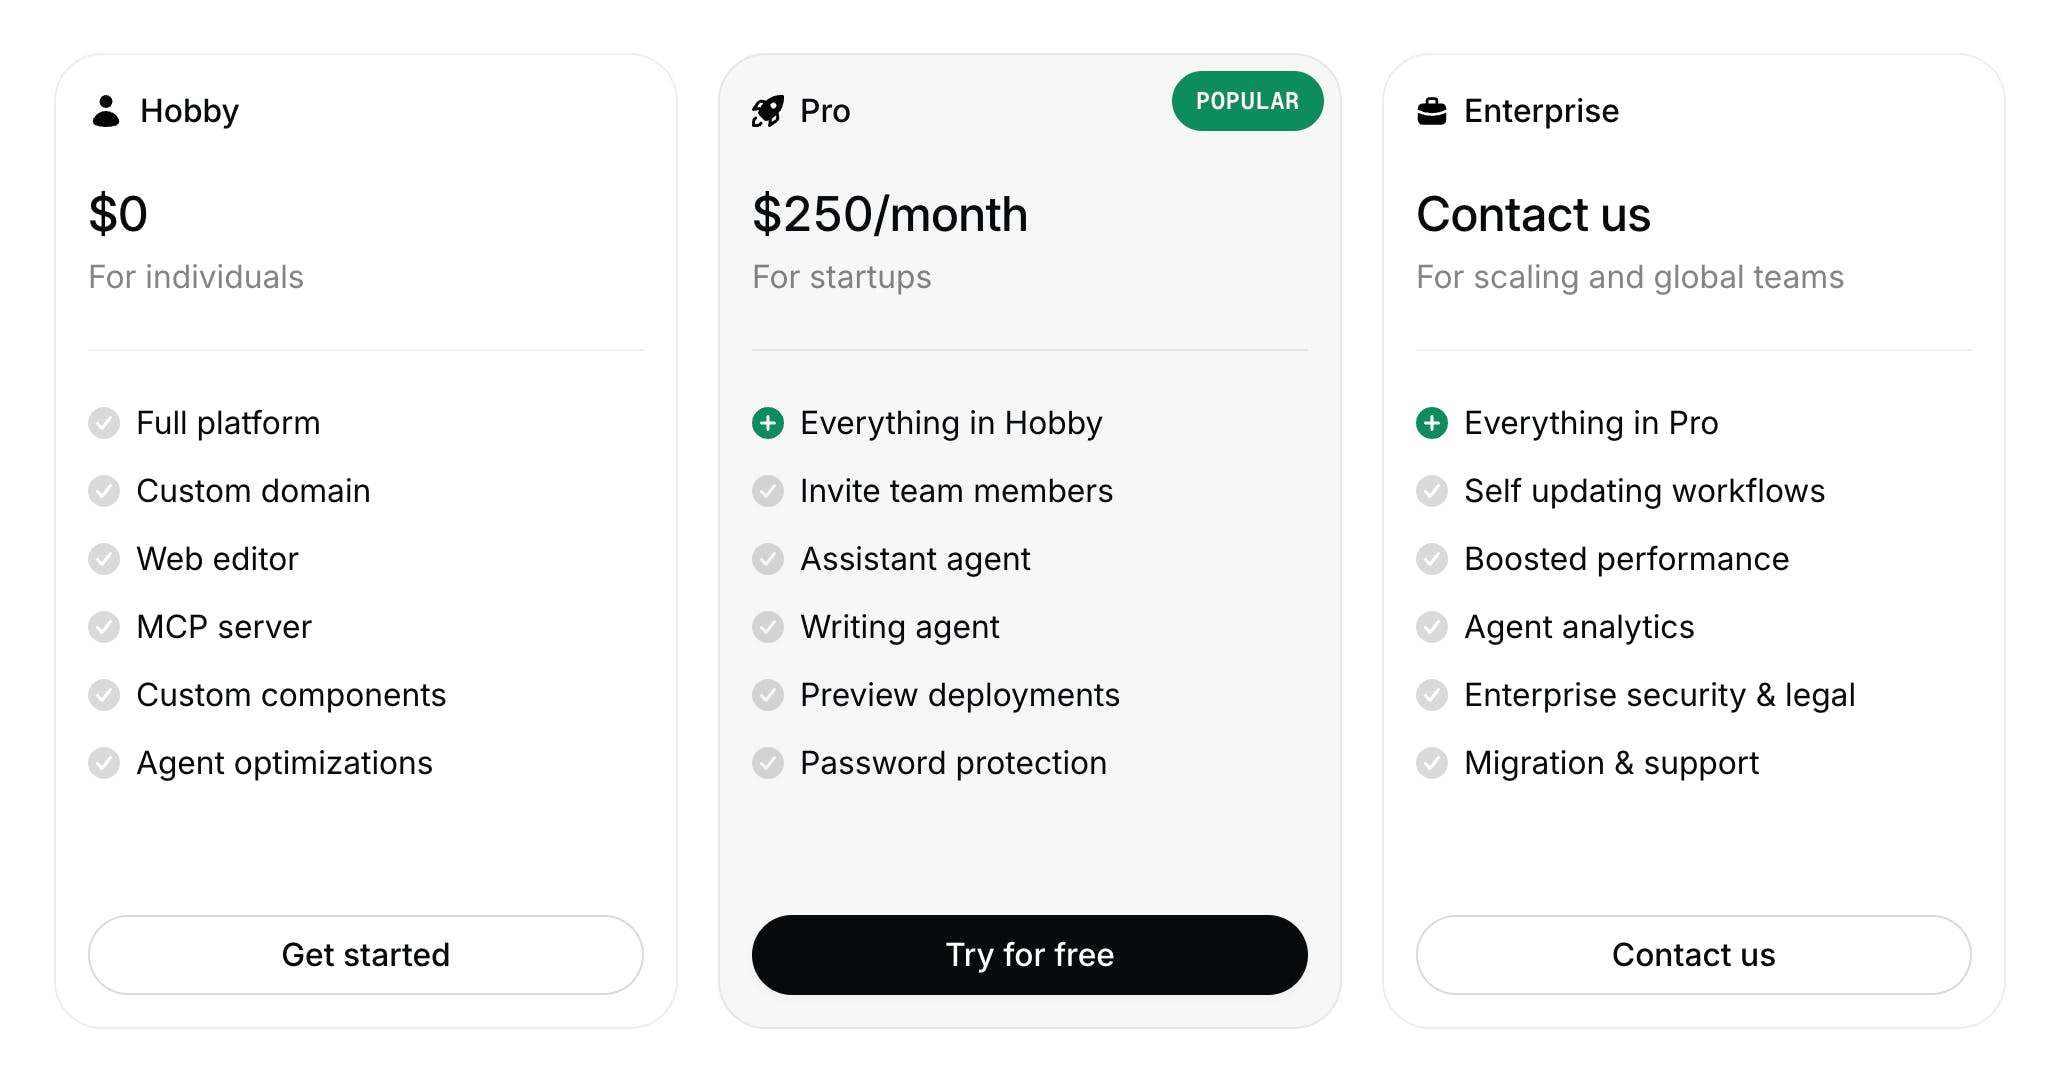Screen dimensions: 2064x1074
Task: Click the green plus beside Everything in Hobby
Action: (x=768, y=423)
